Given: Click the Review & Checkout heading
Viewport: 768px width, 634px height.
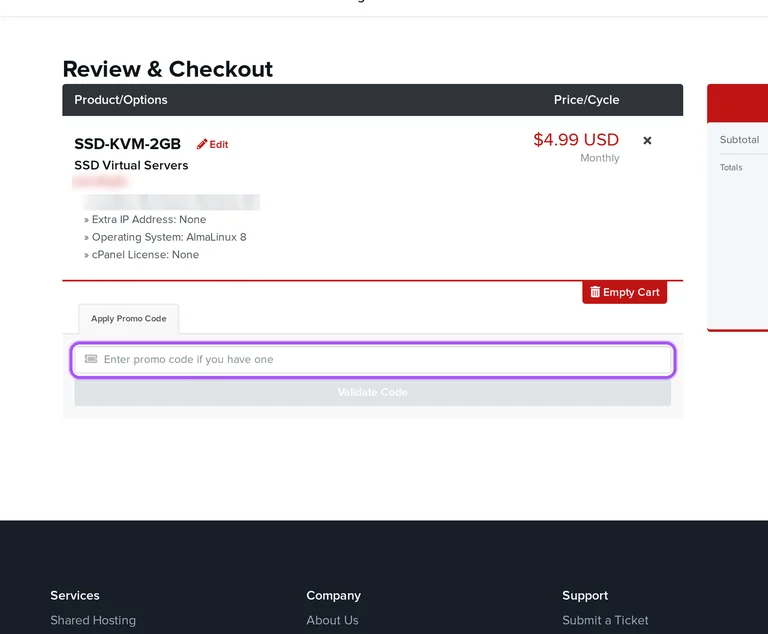Looking at the screenshot, I should [168, 69].
